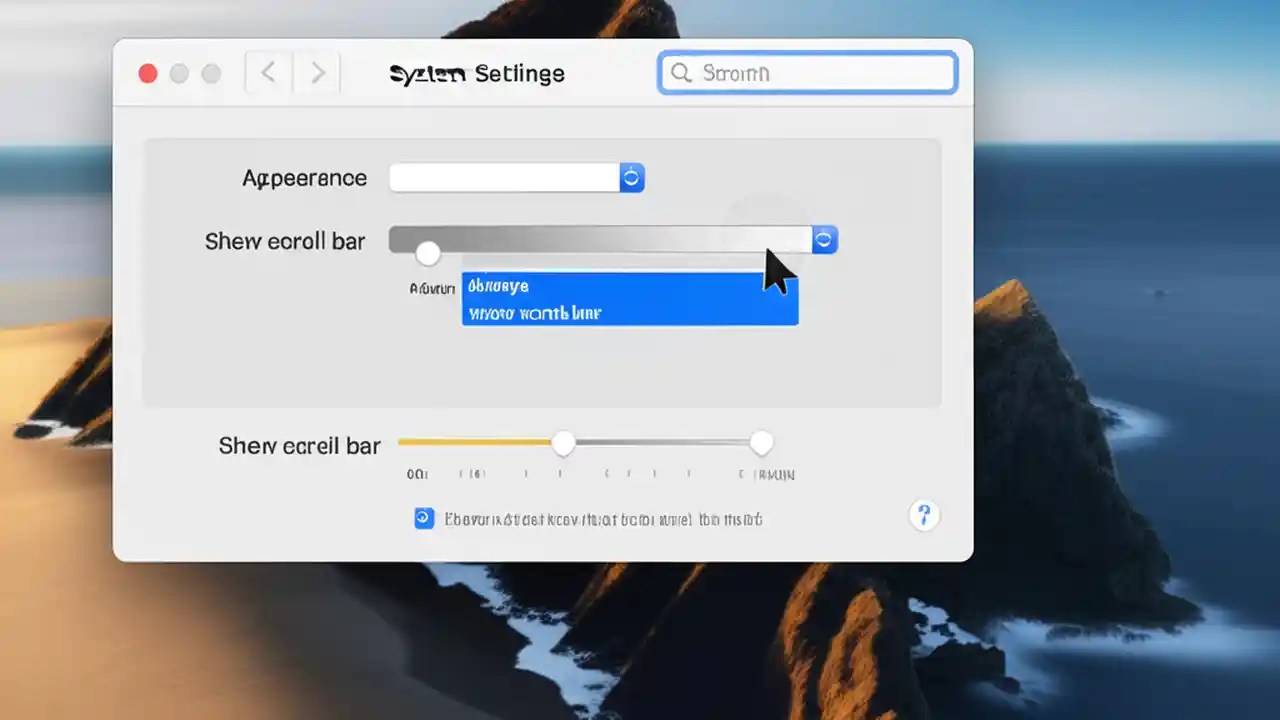Toggle the green zoom traffic light
The height and width of the screenshot is (720, 1280).
[211, 73]
